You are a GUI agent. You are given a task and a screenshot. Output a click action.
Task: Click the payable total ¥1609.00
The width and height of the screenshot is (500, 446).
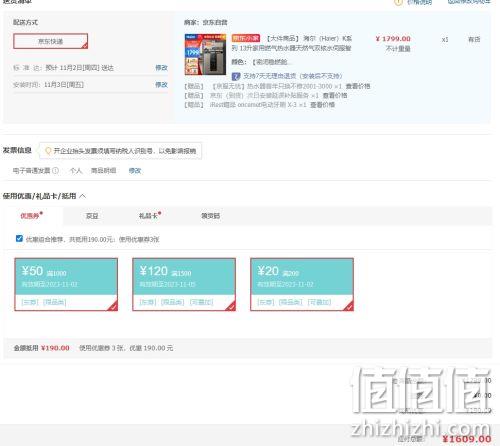tap(467, 439)
